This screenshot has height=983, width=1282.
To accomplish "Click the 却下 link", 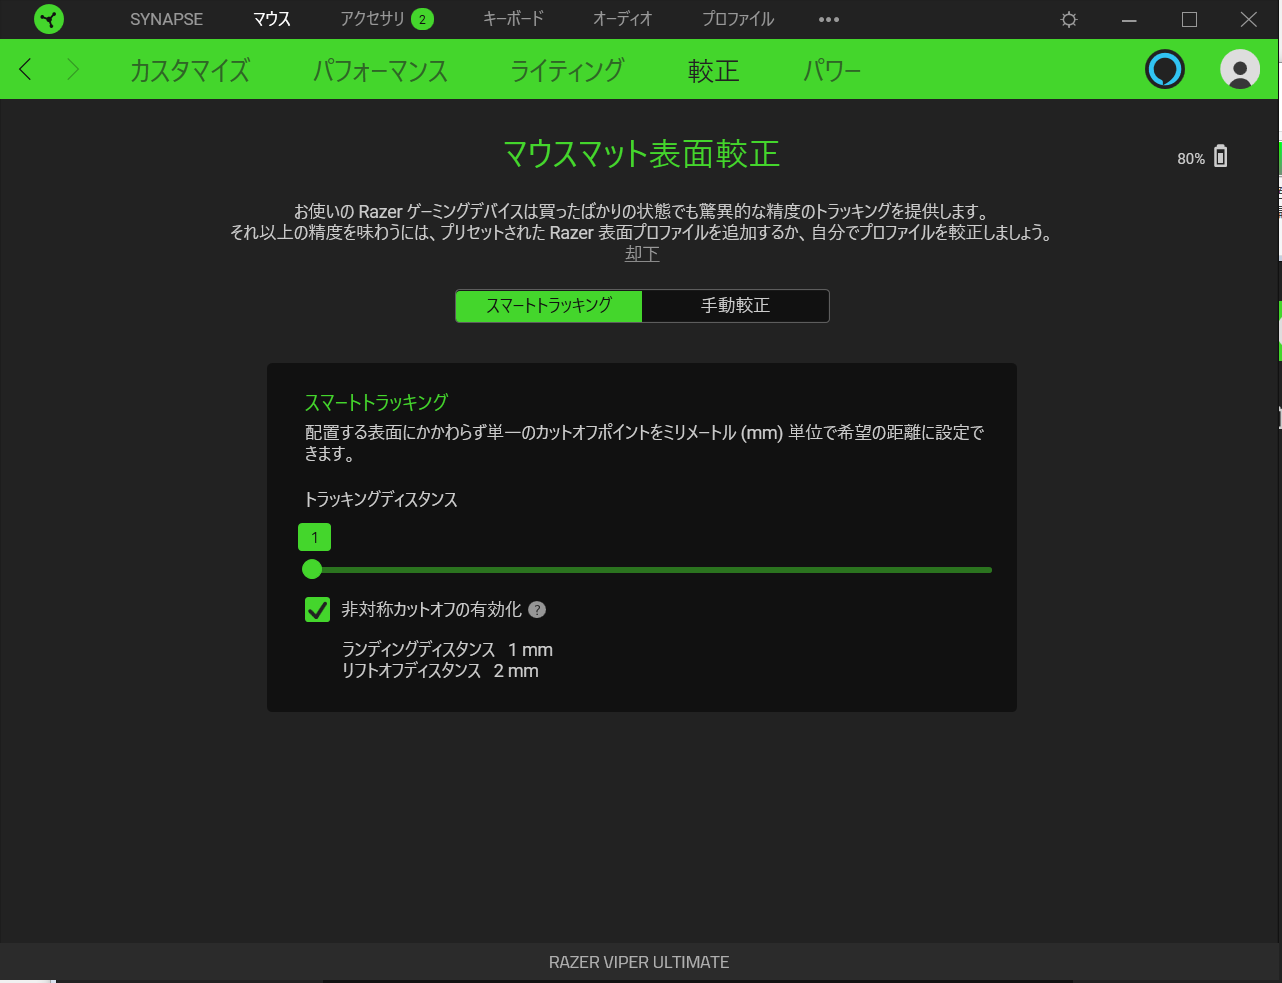I will (642, 254).
